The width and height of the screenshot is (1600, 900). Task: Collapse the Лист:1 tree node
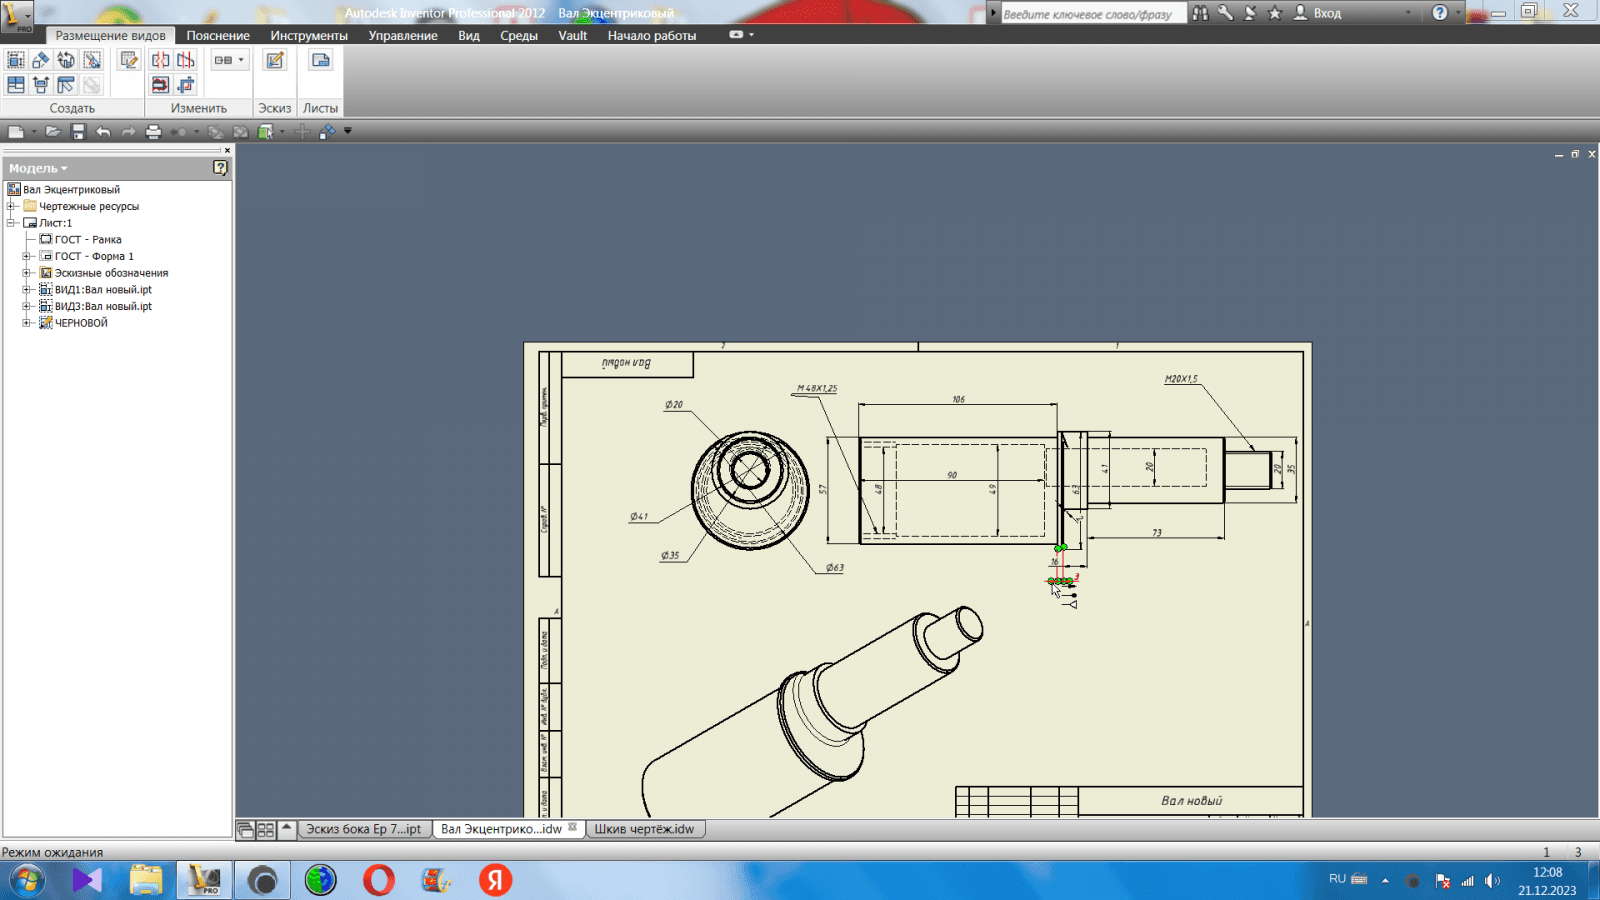click(12, 223)
